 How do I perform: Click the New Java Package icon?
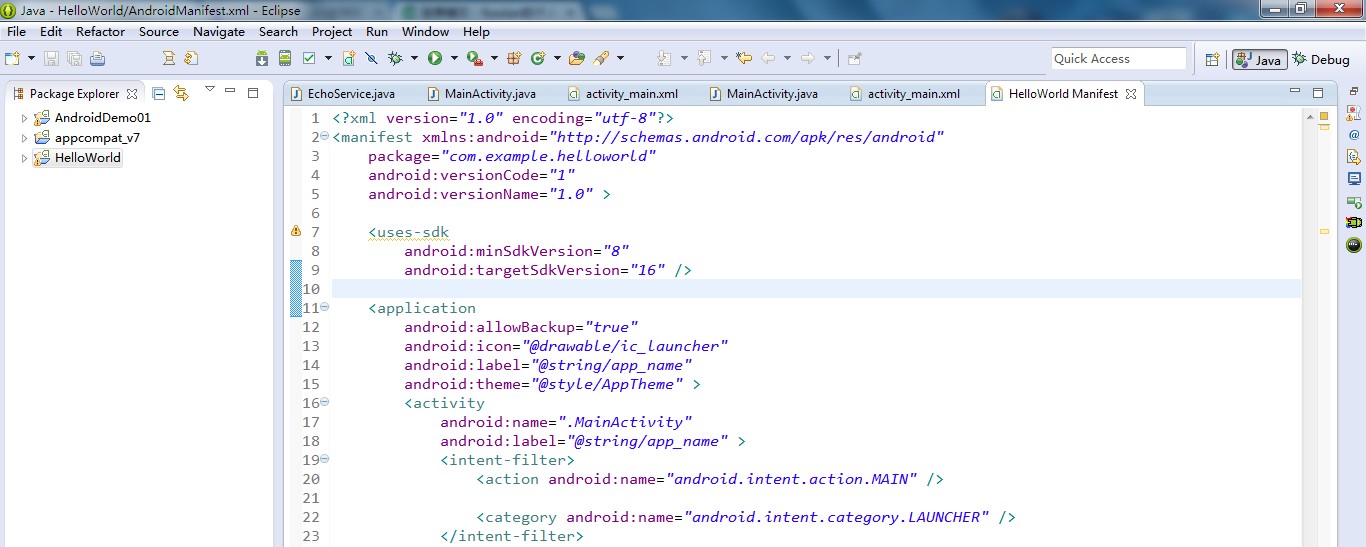(514, 59)
